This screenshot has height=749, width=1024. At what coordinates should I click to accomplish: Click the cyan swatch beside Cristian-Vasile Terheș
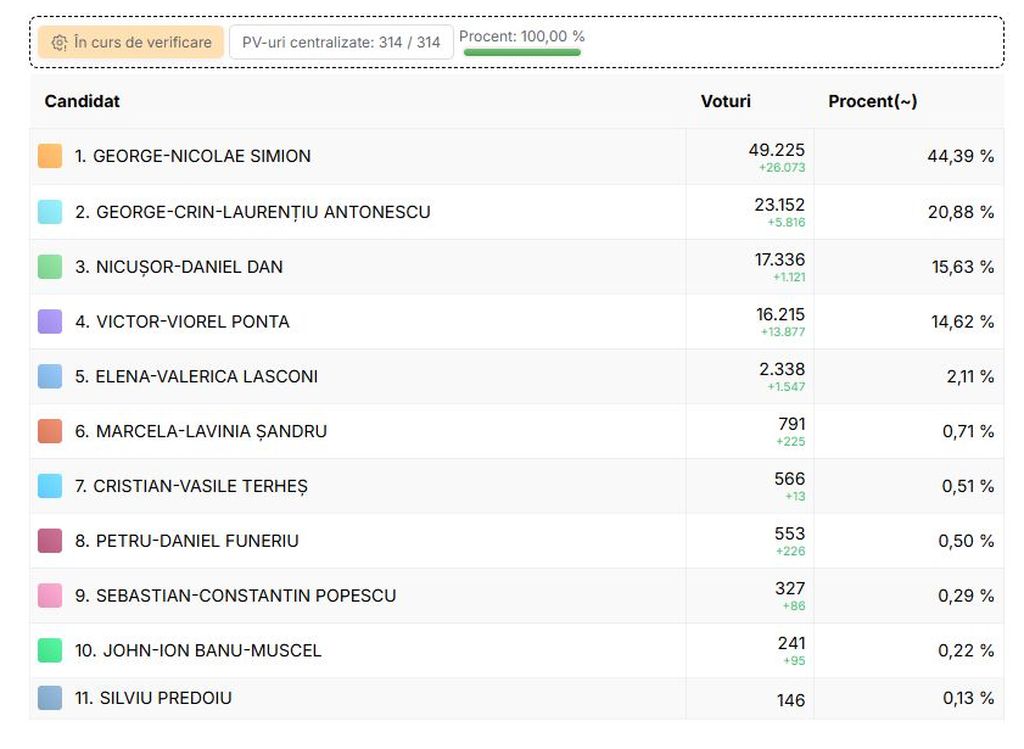(50, 486)
